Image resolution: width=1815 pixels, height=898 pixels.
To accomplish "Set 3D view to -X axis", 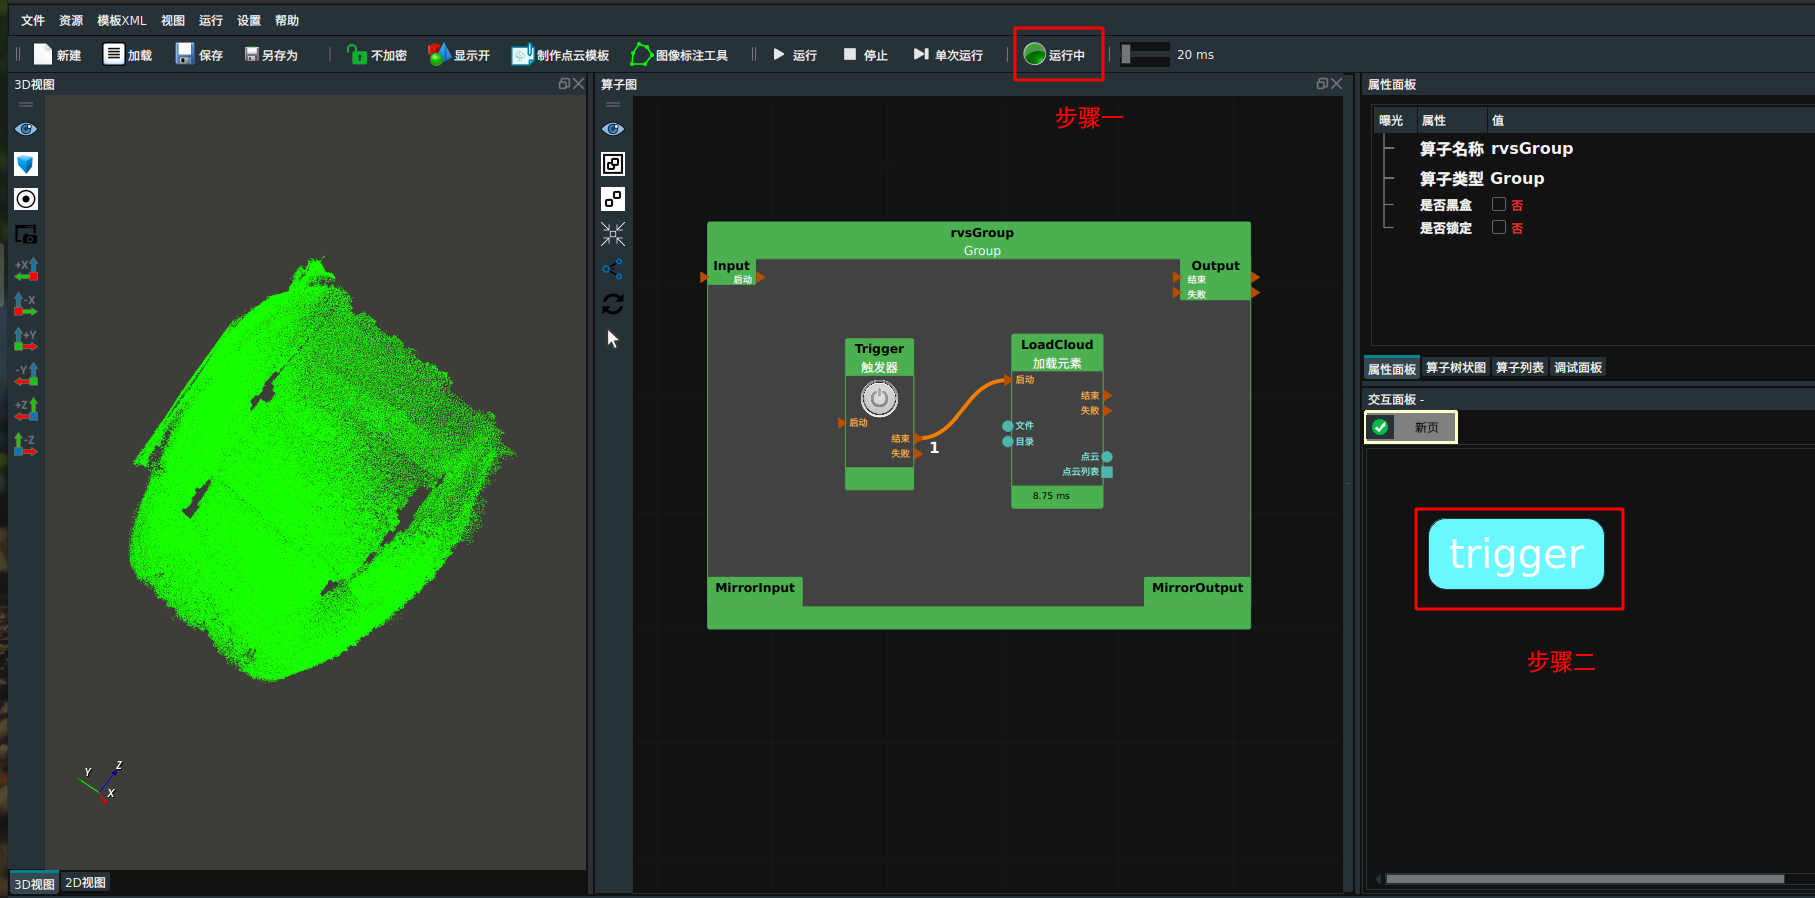I will (26, 304).
